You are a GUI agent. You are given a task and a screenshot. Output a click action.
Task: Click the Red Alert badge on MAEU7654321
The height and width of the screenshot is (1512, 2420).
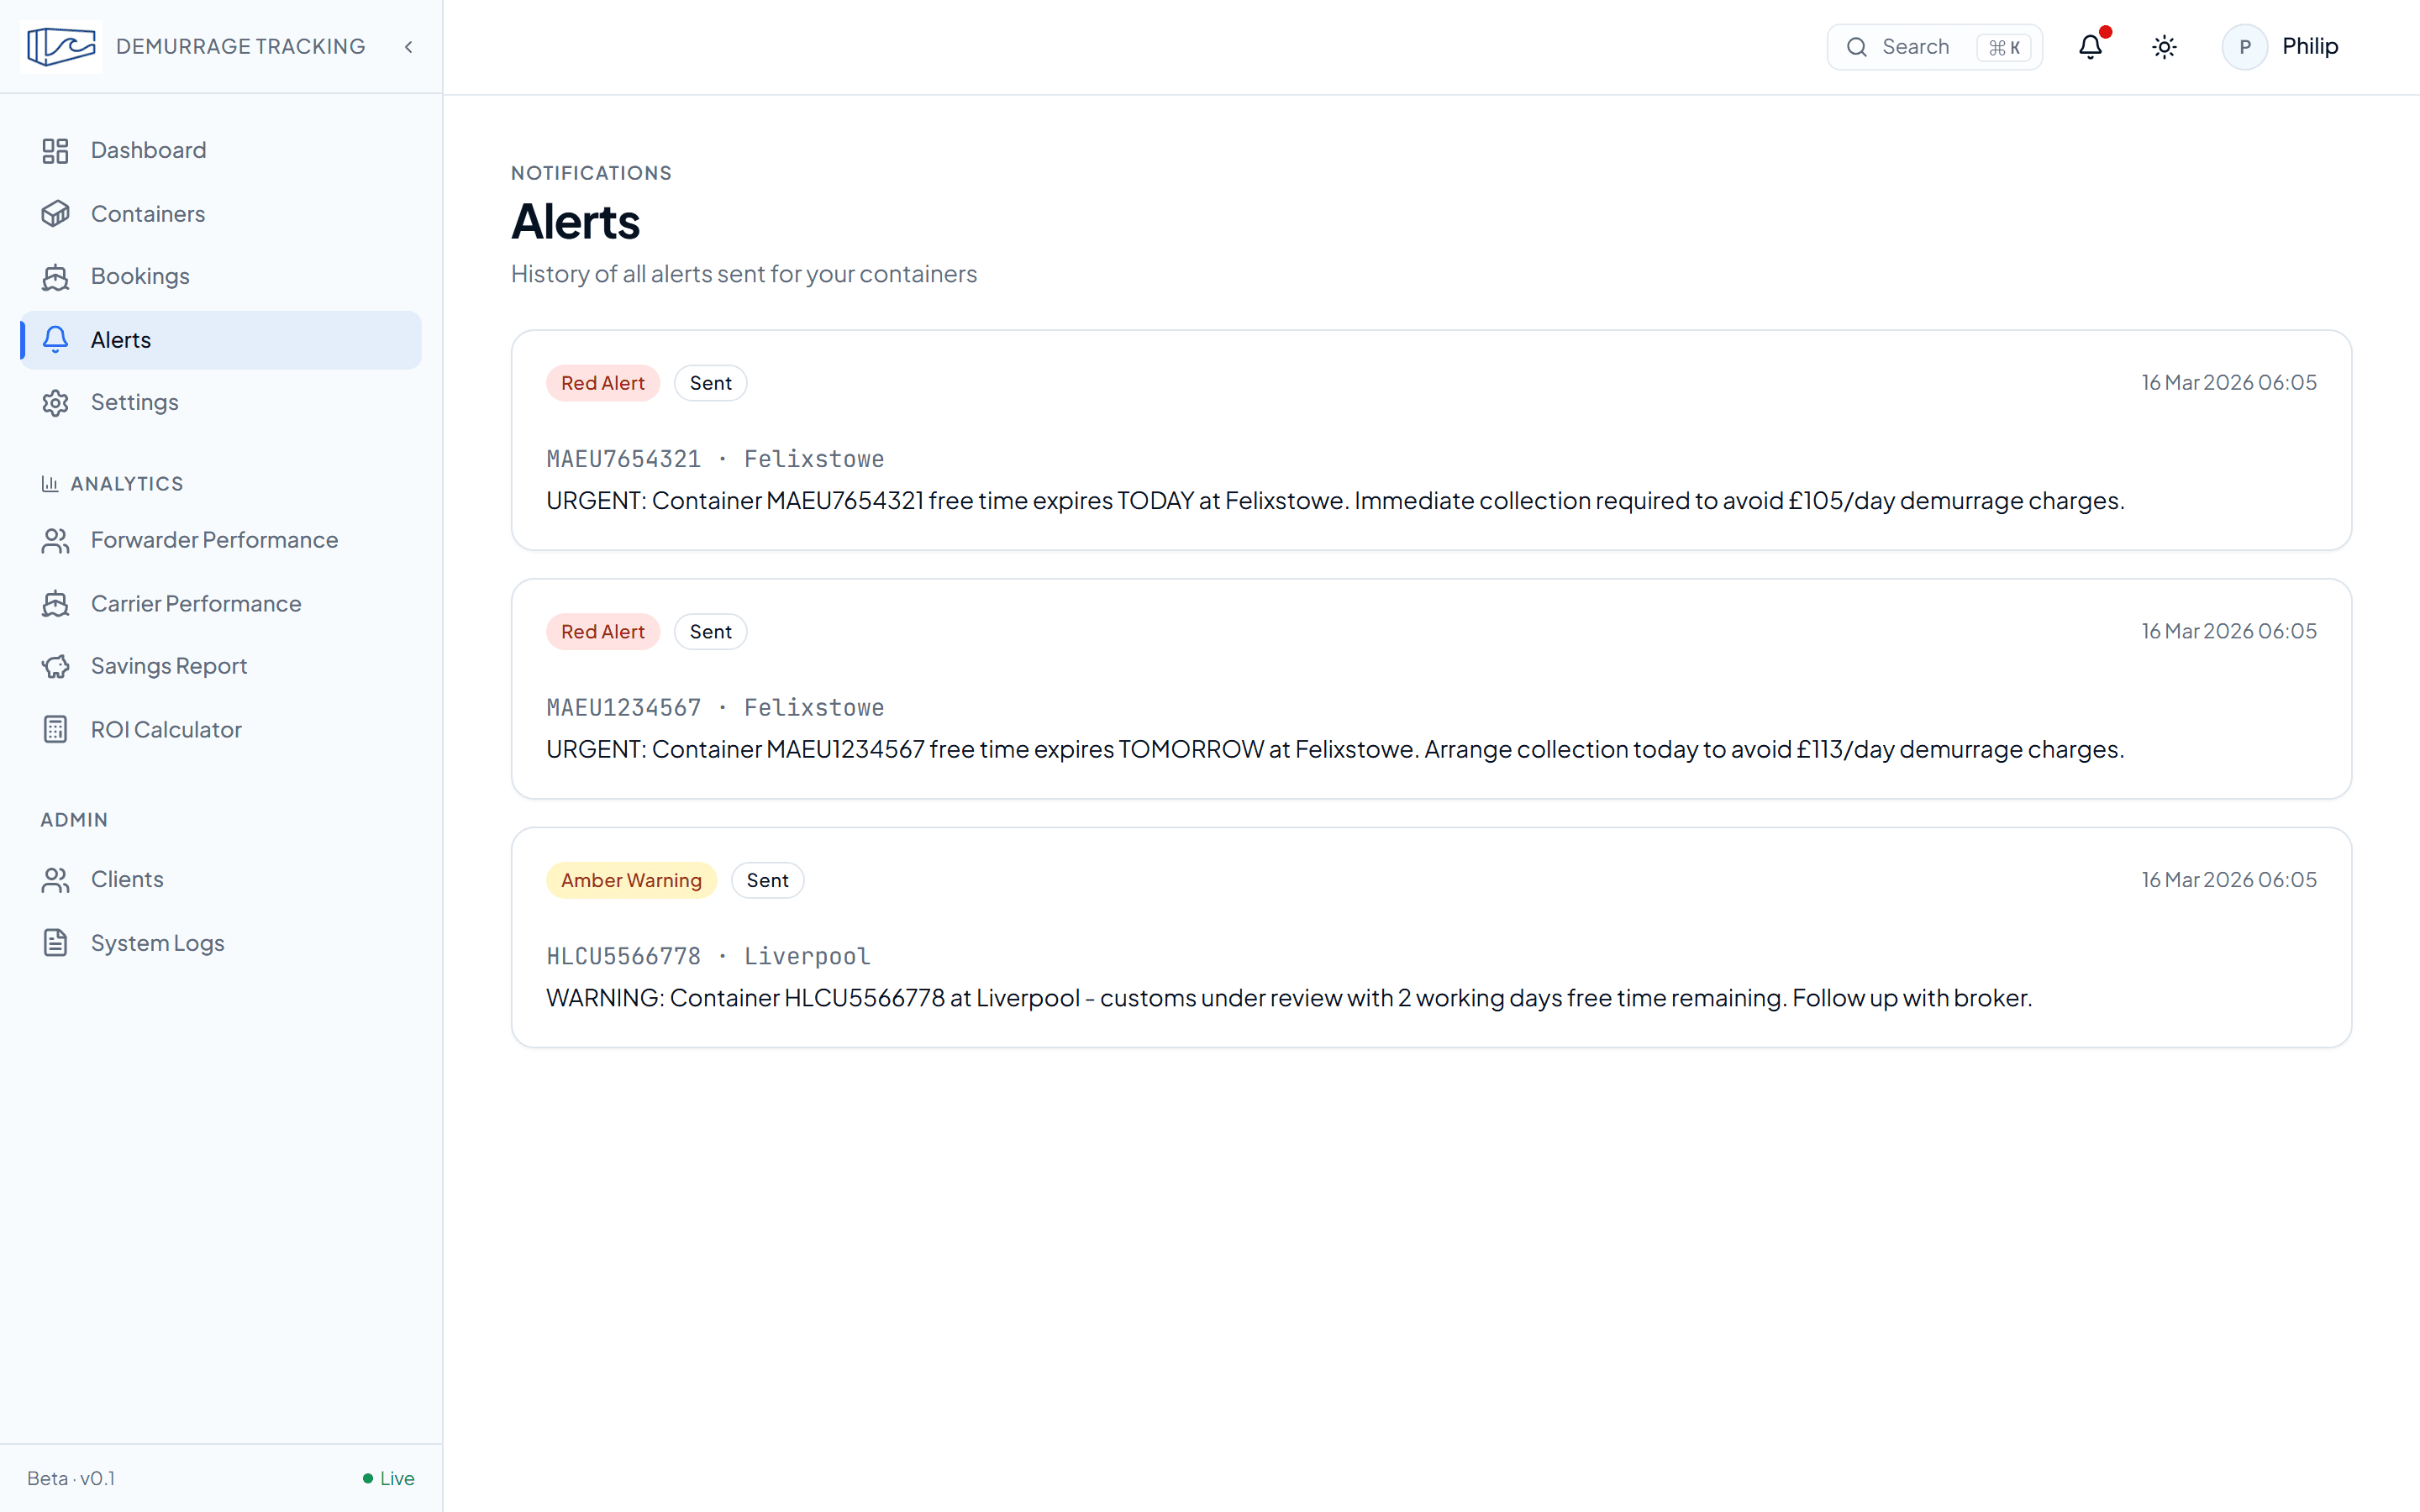(x=602, y=382)
